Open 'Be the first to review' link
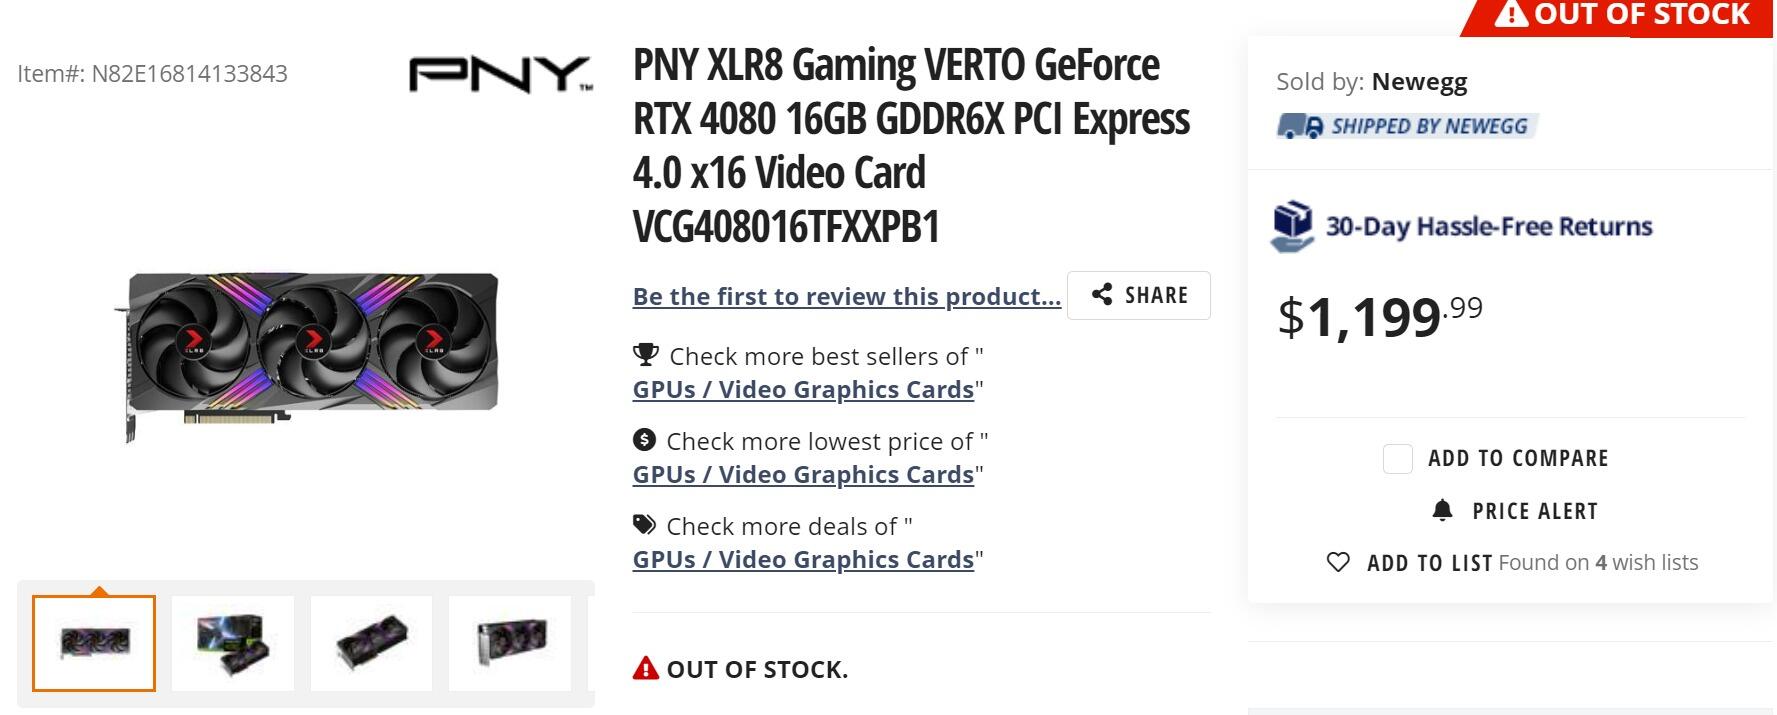 click(x=846, y=297)
